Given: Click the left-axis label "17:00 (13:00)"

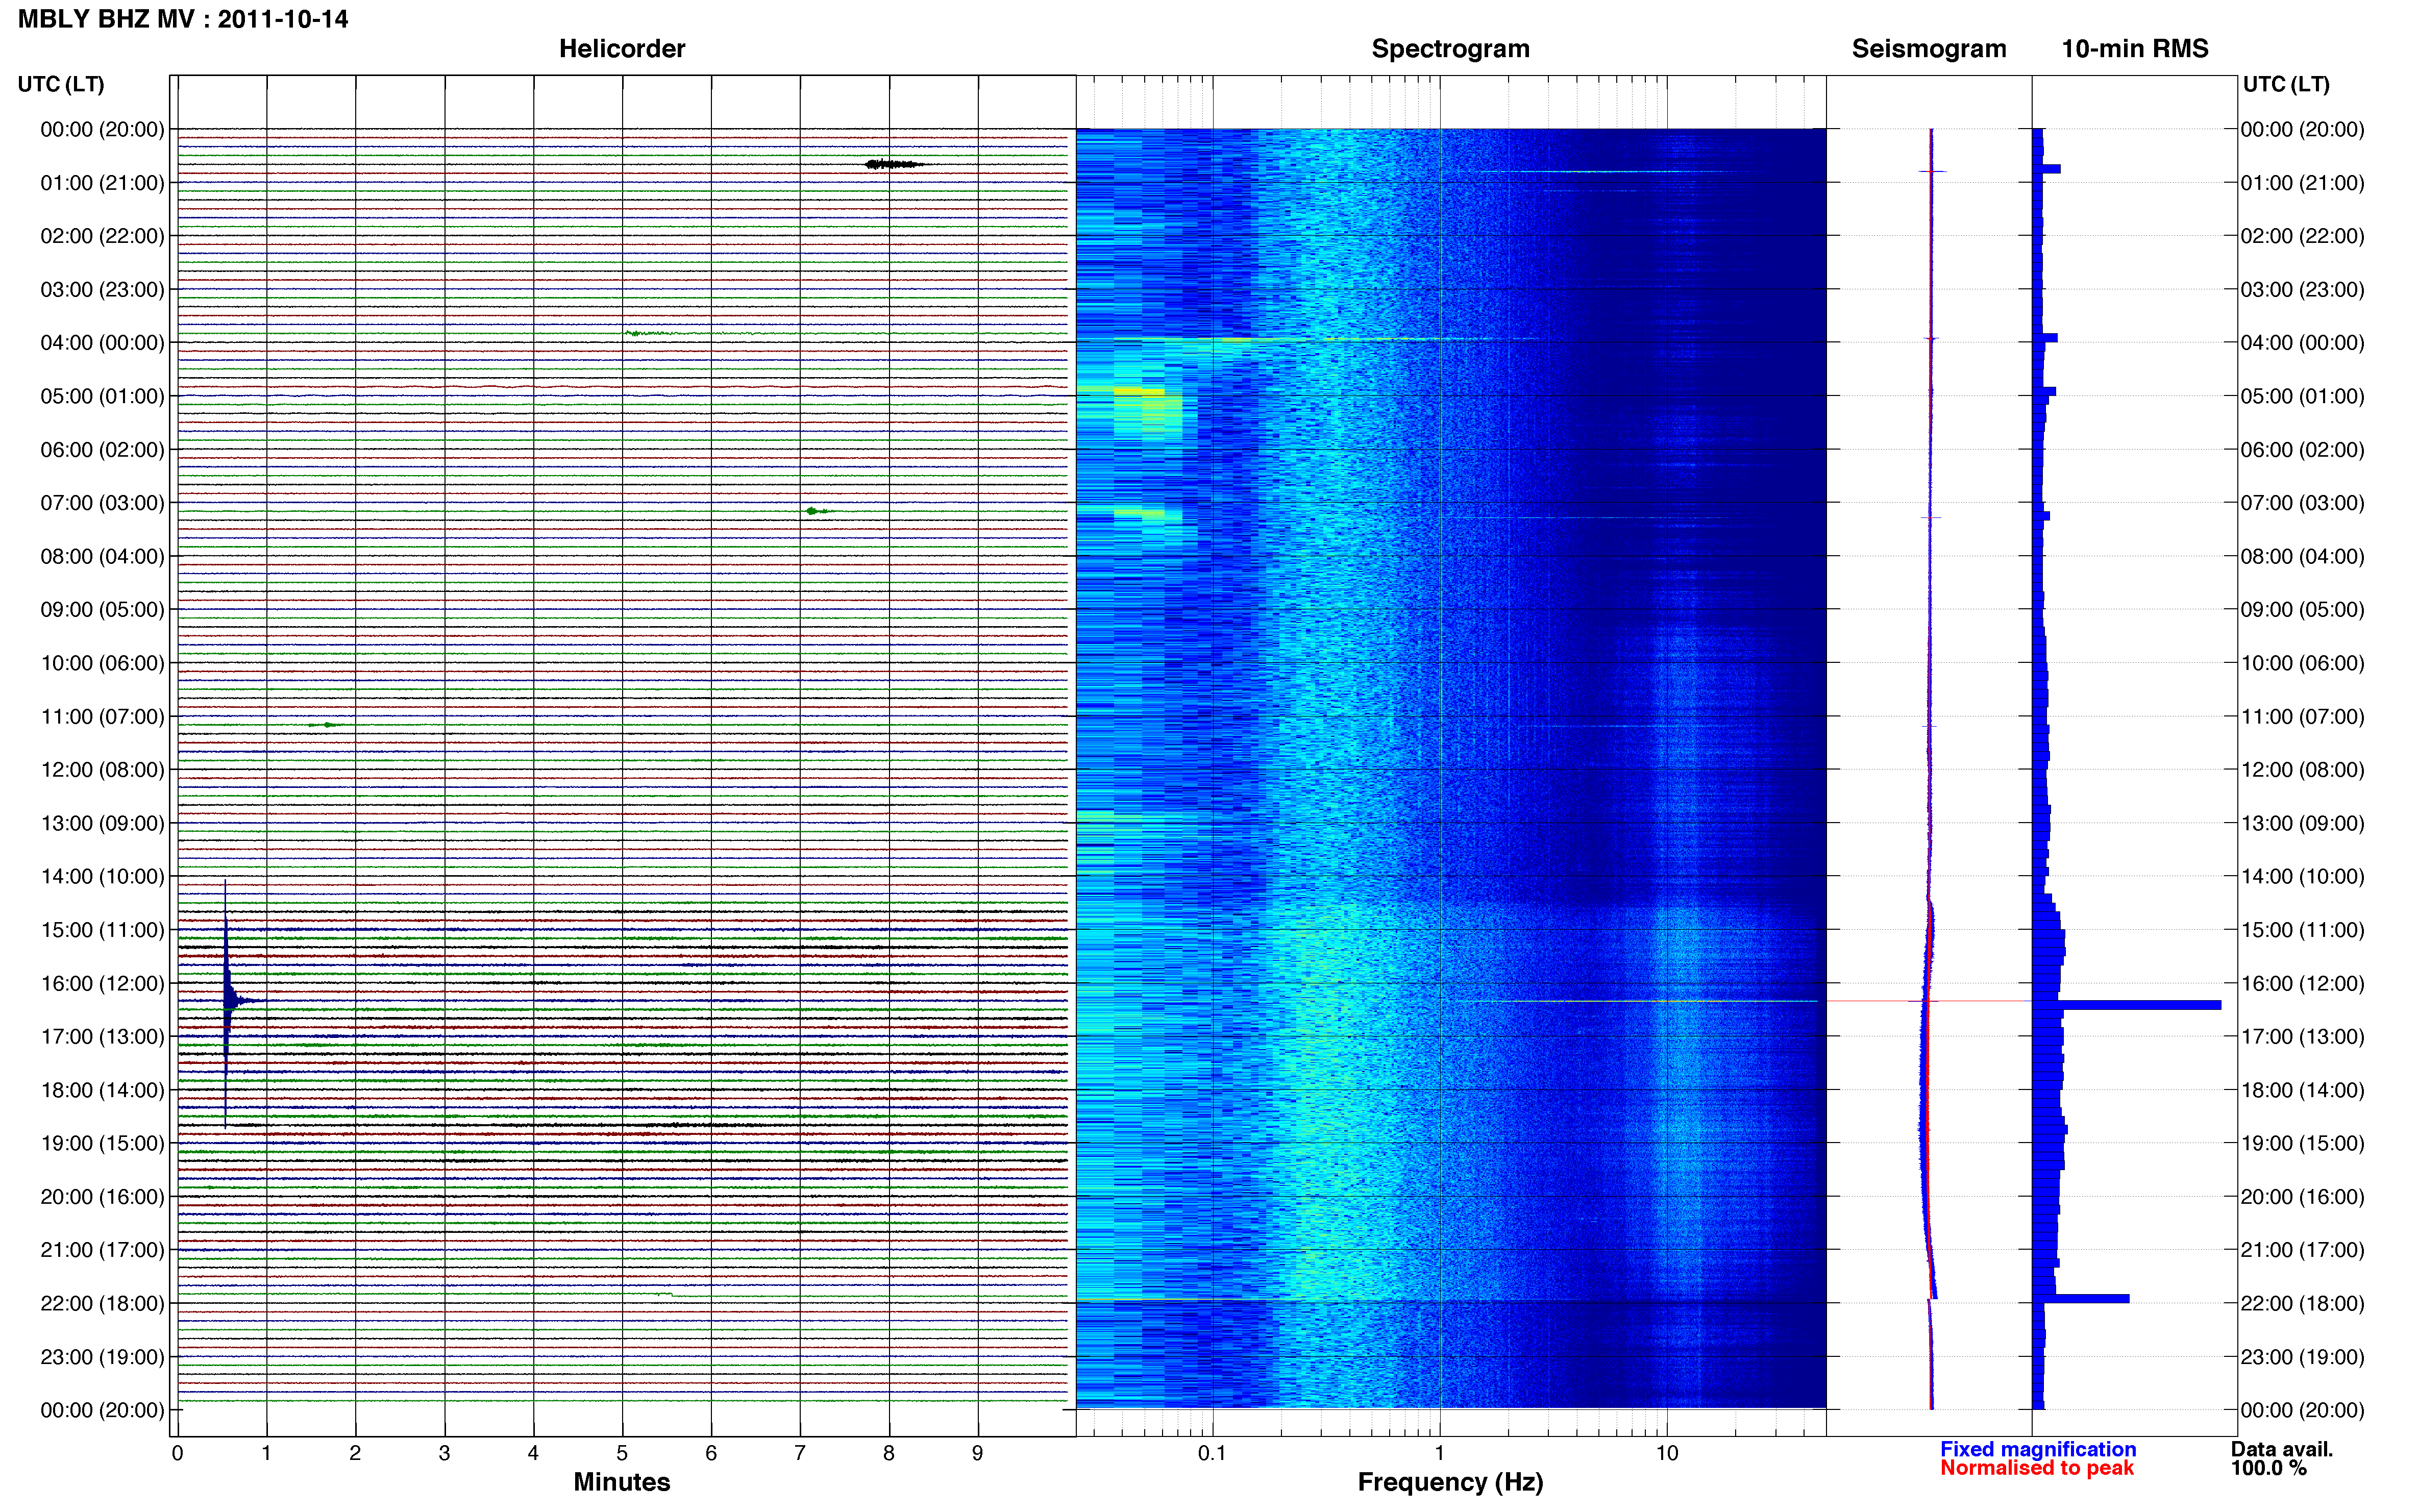Looking at the screenshot, I should pos(103,1037).
